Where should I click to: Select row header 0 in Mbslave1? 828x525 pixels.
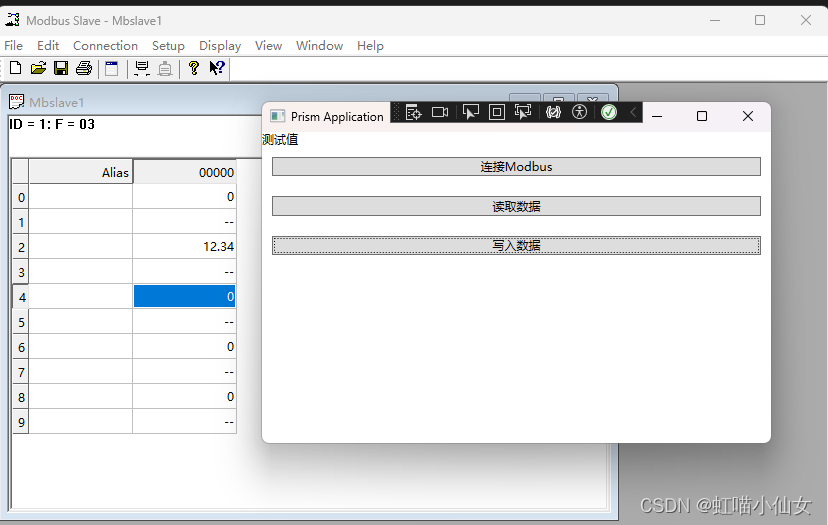(x=21, y=197)
